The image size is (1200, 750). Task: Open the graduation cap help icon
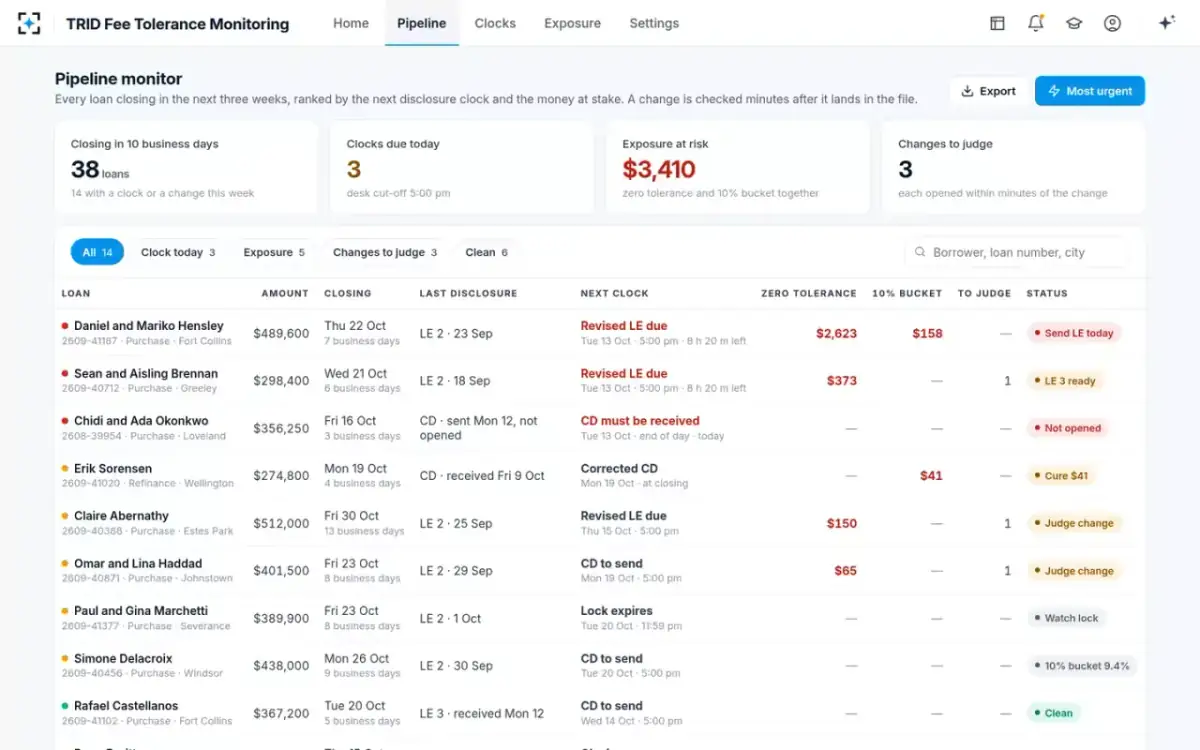(1074, 23)
